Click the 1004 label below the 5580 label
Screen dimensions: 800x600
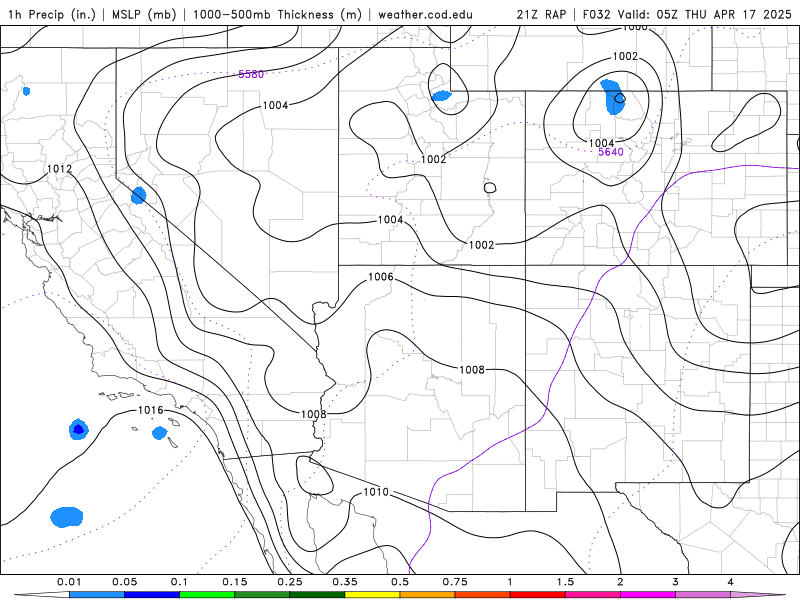(x=276, y=105)
